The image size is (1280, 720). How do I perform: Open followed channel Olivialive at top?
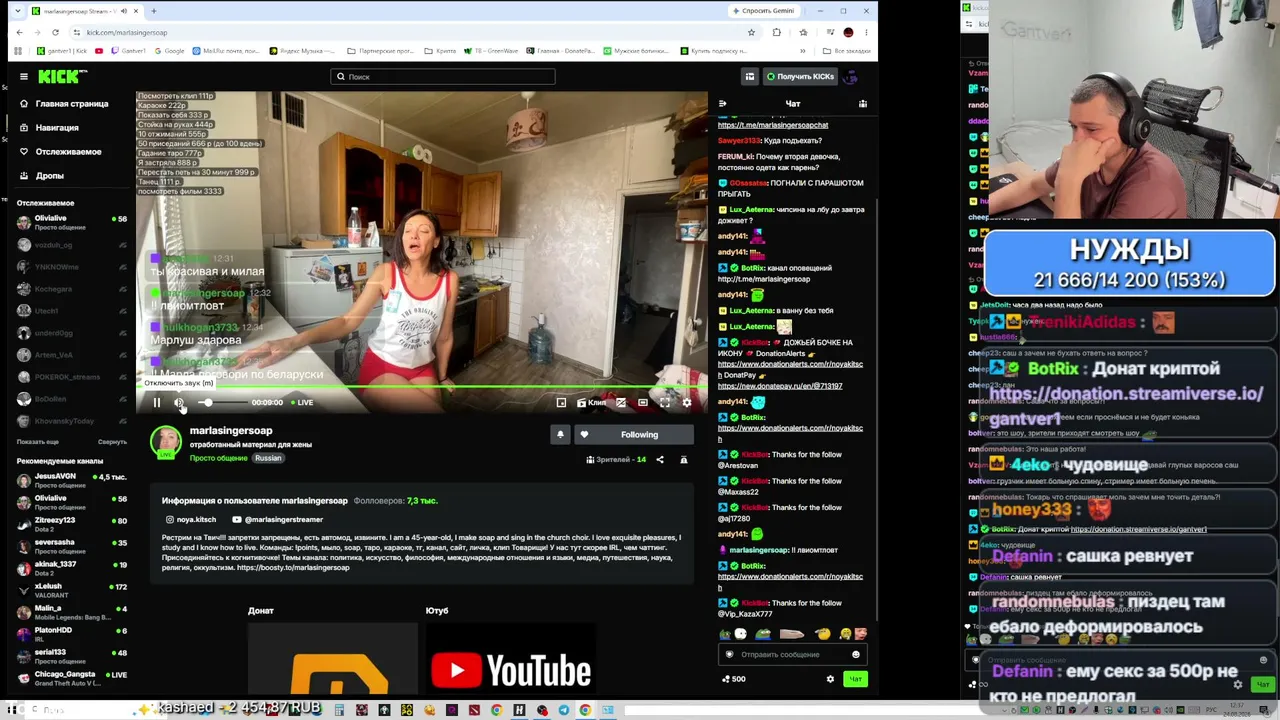click(72, 222)
